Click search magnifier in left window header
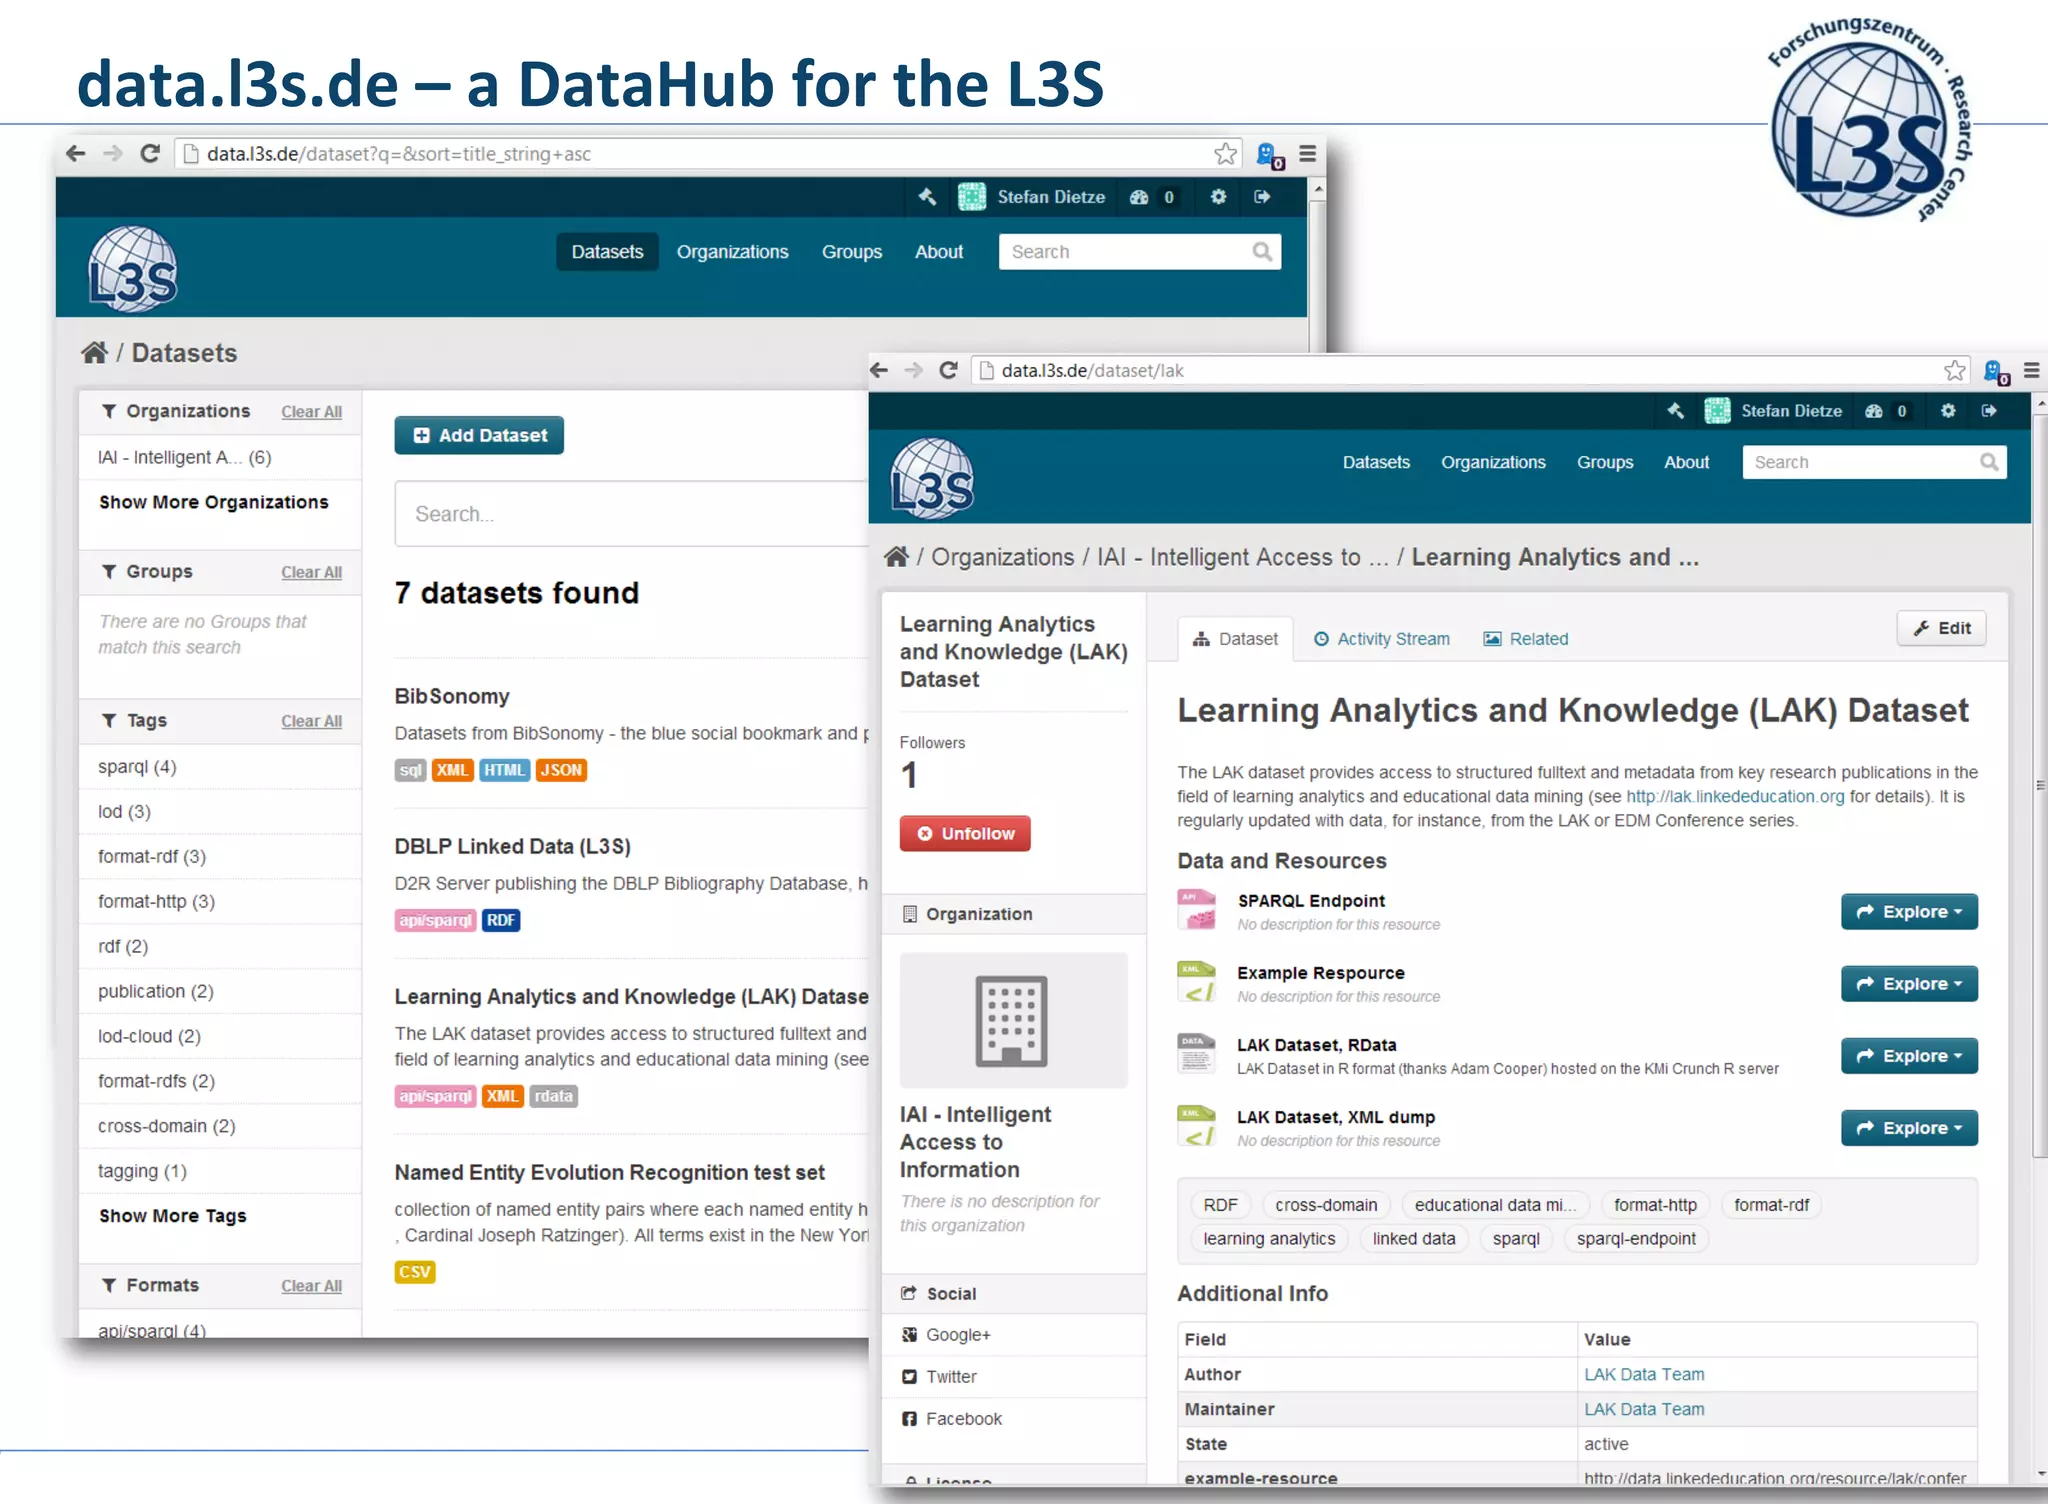This screenshot has height=1504, width=2048. pos(1262,251)
